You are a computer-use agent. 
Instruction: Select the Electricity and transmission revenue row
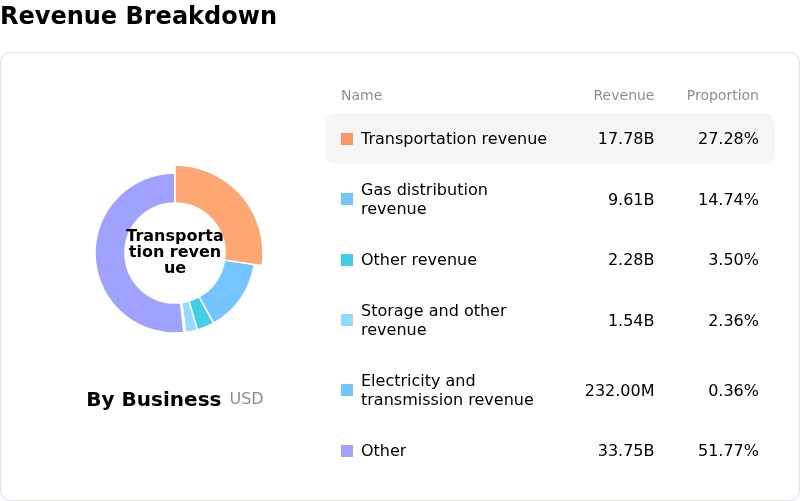coord(550,390)
